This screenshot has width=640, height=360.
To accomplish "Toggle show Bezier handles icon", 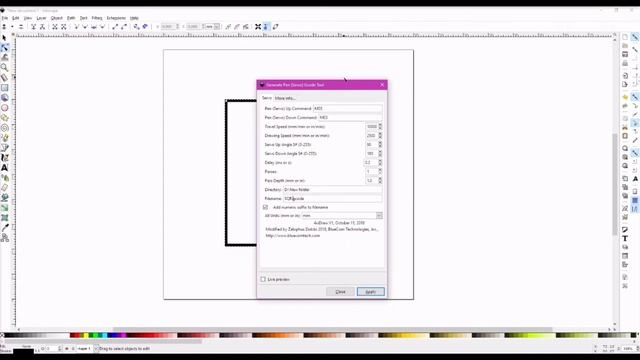I will pyautogui.click(x=266, y=27).
